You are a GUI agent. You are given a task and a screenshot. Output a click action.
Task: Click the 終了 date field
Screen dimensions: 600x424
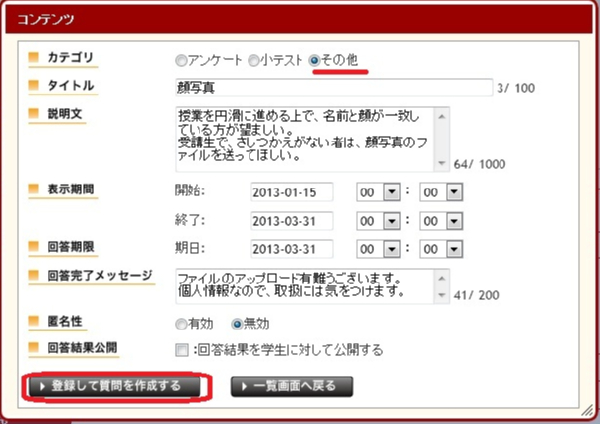pyautogui.click(x=291, y=220)
